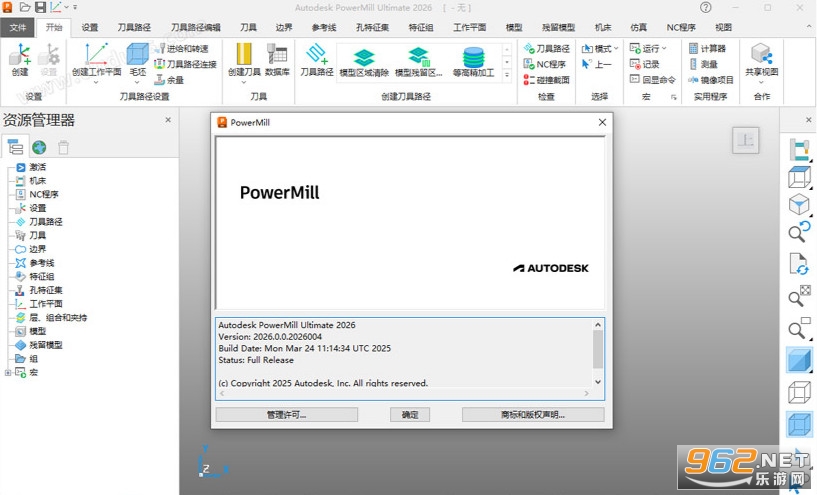
Task: Open 运行 macro dropdown
Action: 648,48
